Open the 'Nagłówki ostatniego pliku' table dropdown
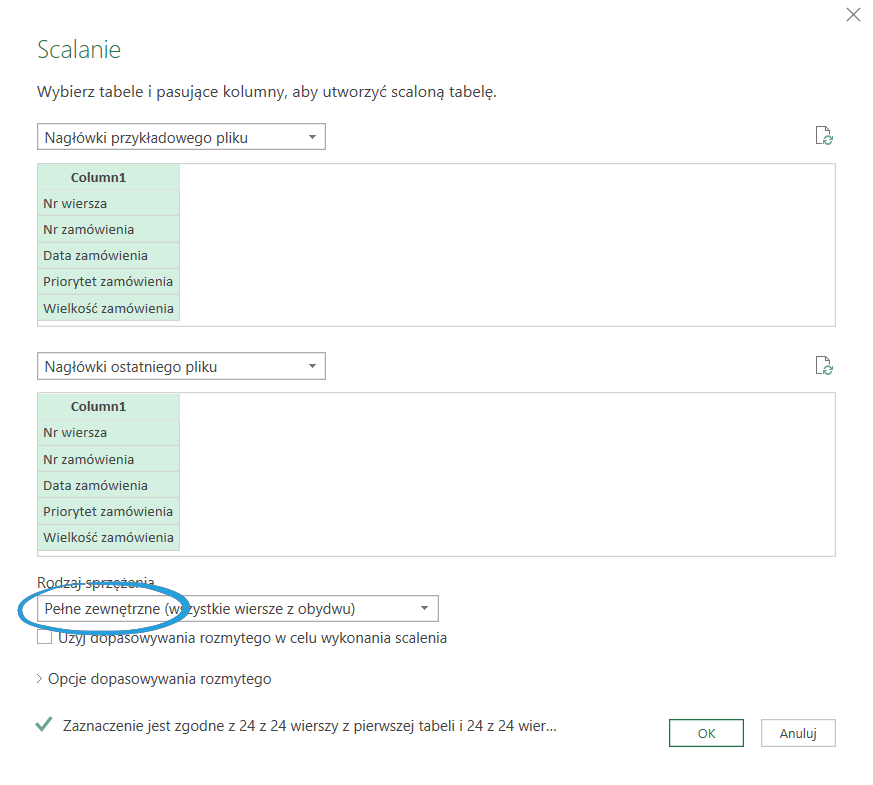 (181, 367)
